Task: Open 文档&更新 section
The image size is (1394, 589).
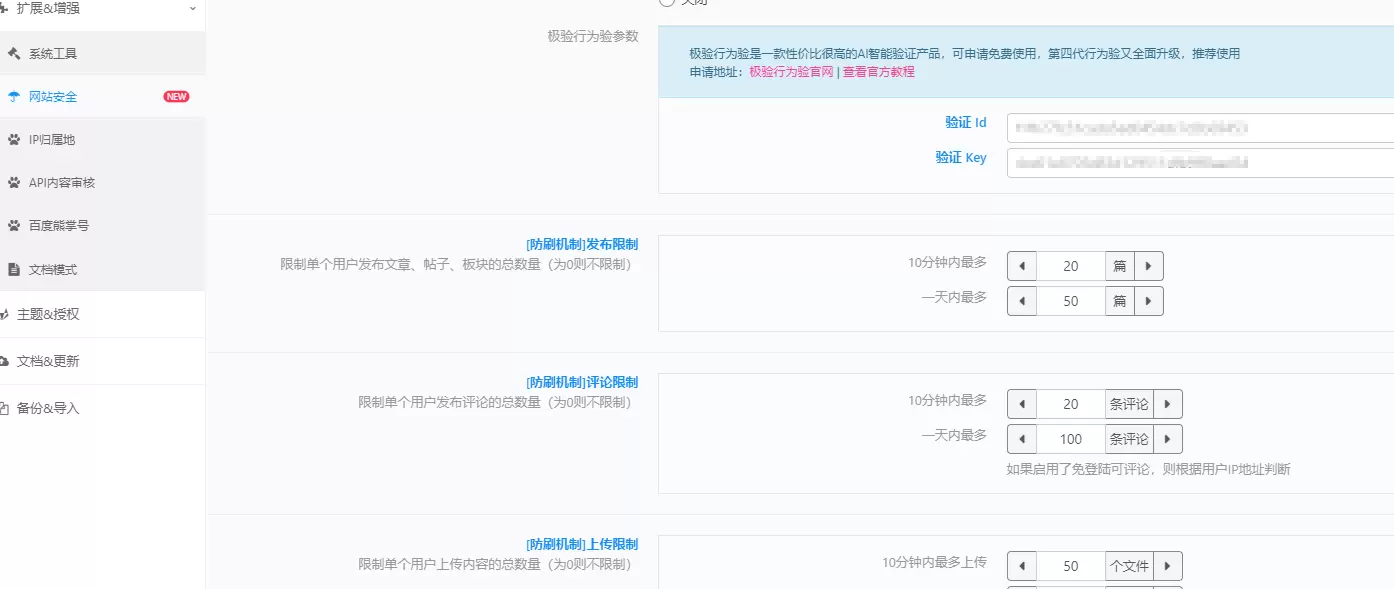Action: pos(102,361)
